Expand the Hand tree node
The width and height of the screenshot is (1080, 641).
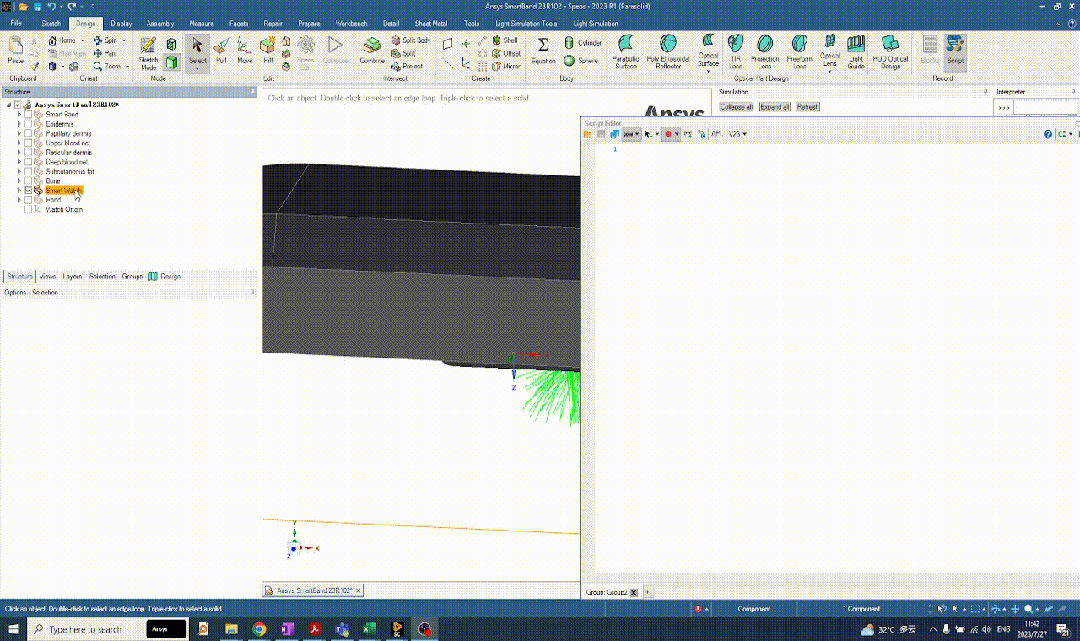tap(19, 200)
